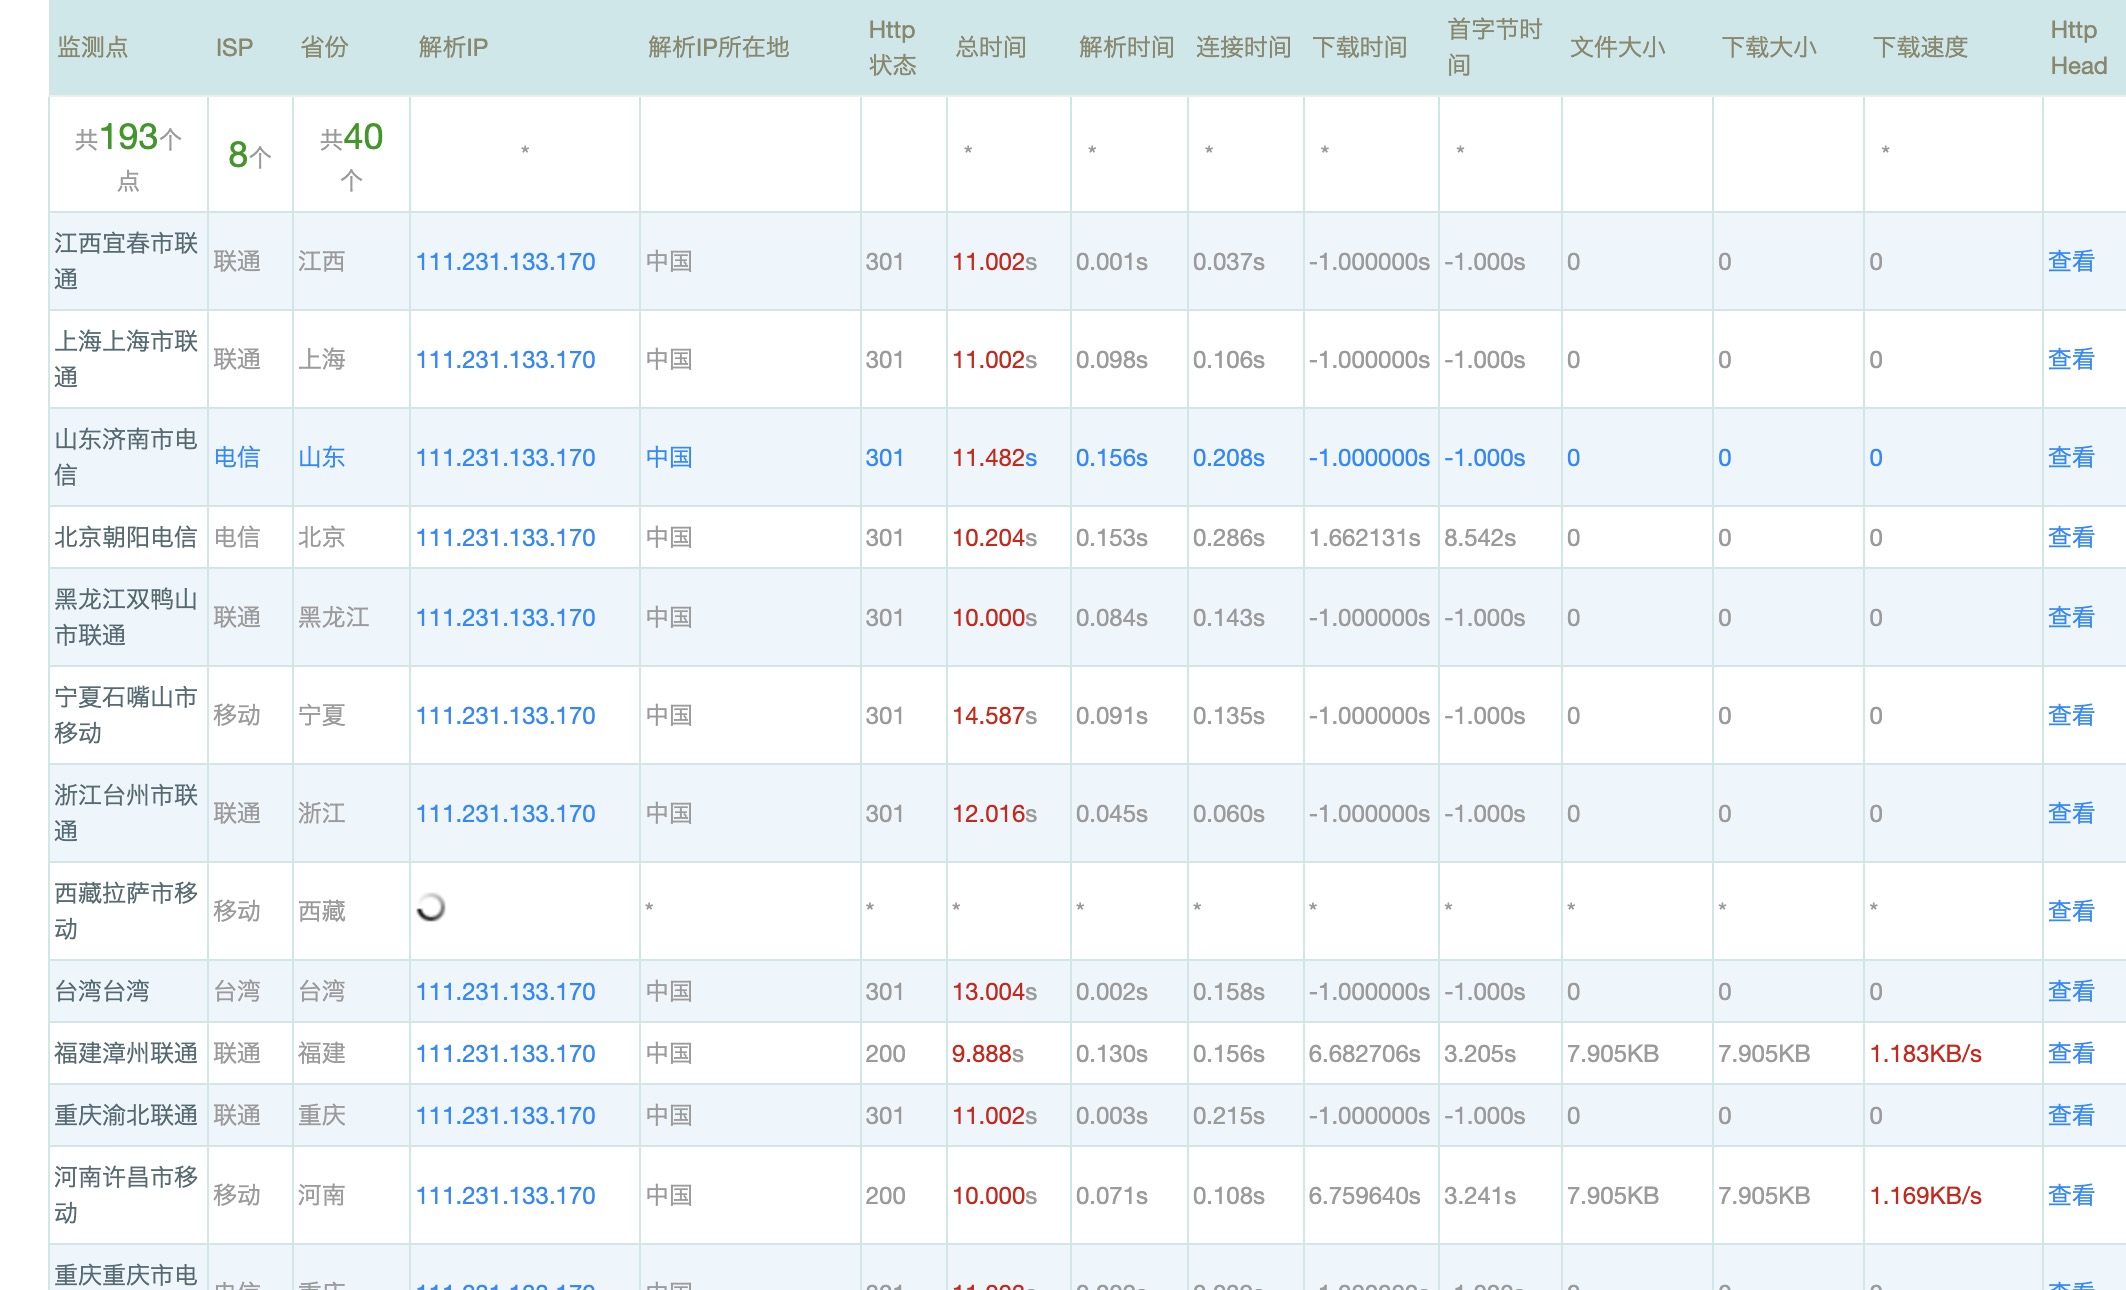Image resolution: width=2126 pixels, height=1290 pixels.
Task: Click the 省份 column header
Action: (324, 47)
